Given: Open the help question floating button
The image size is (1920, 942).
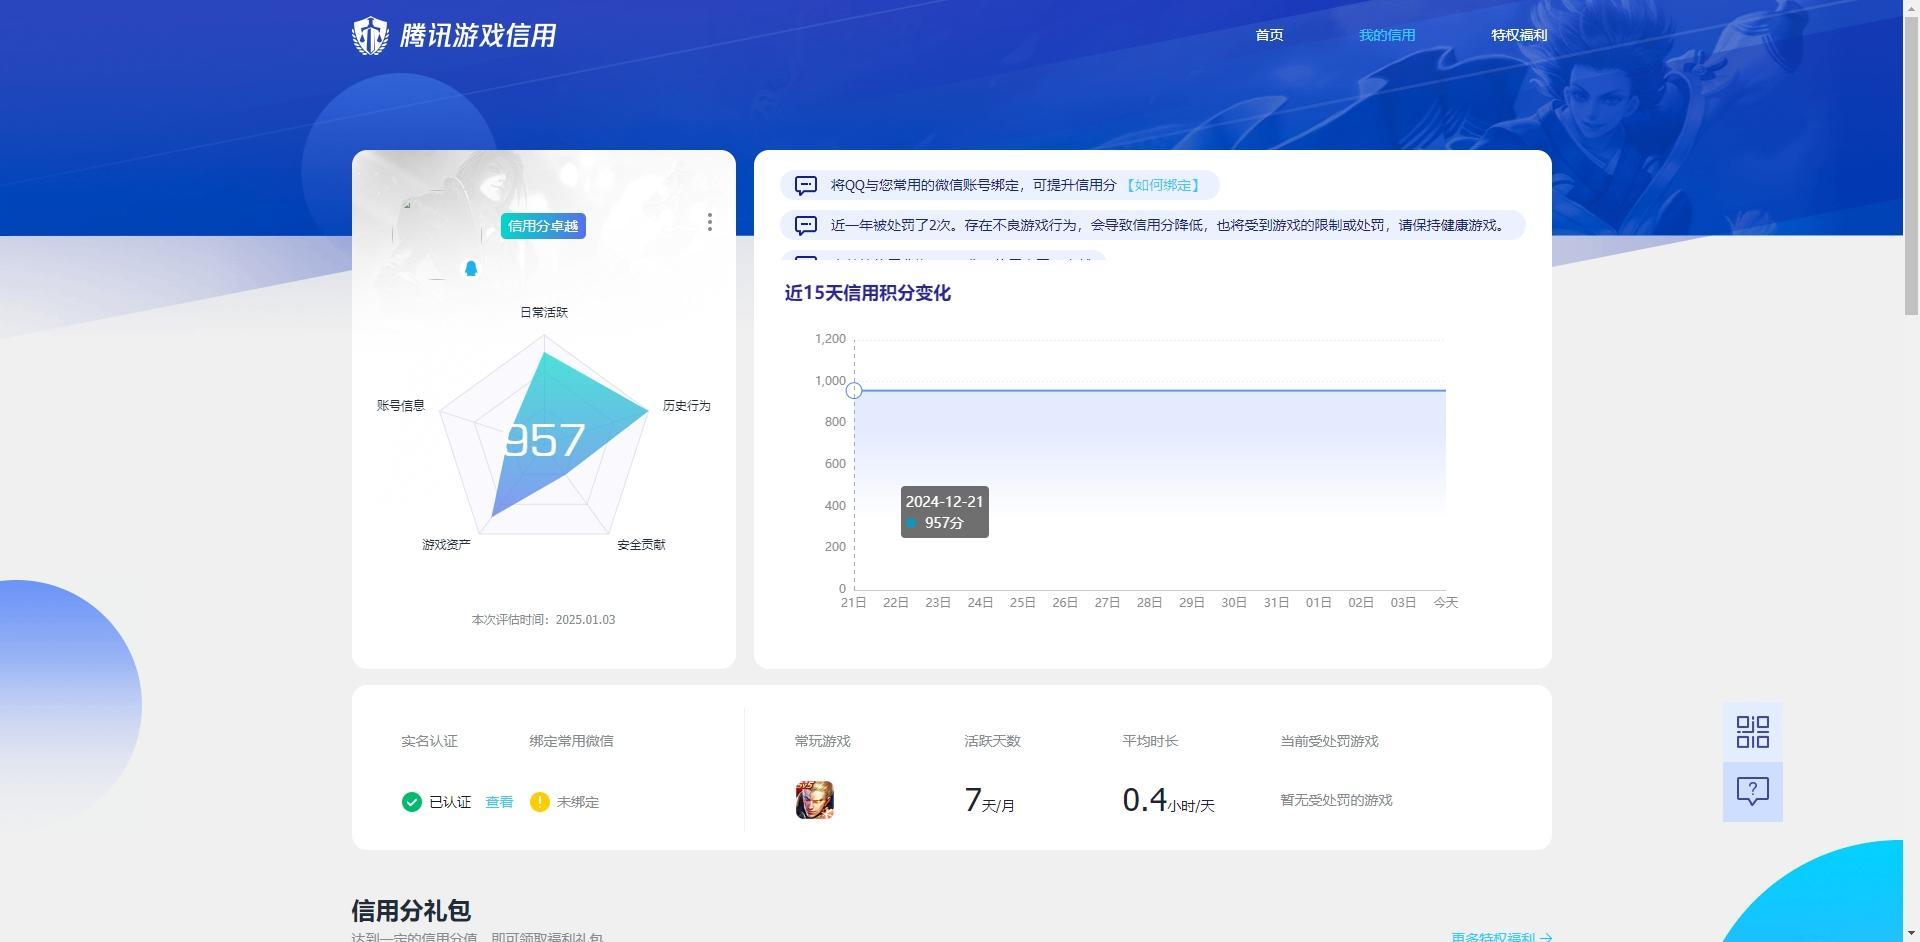Looking at the screenshot, I should pos(1753,792).
